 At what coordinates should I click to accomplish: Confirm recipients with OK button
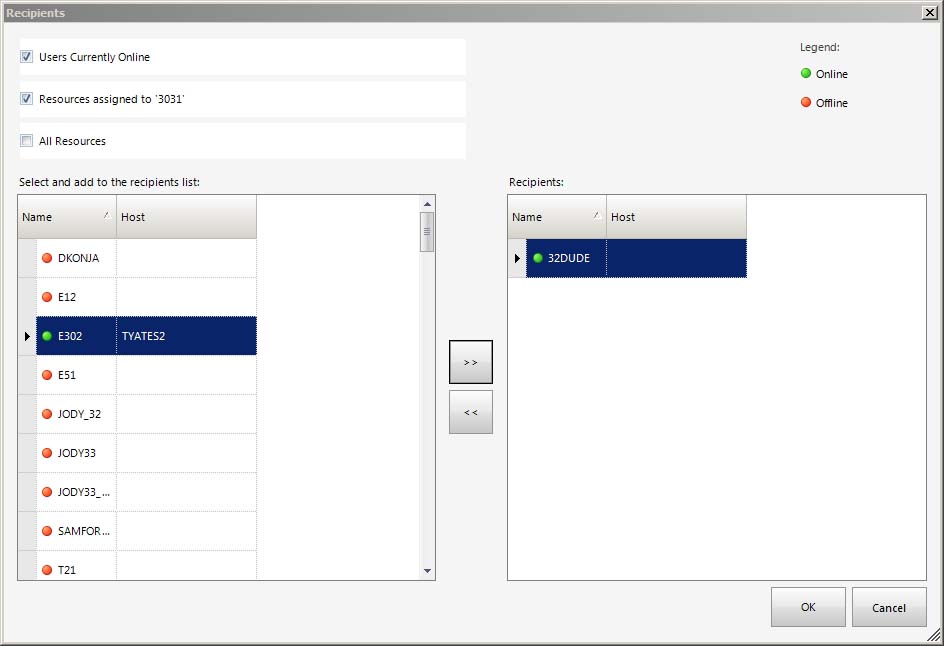[x=808, y=607]
